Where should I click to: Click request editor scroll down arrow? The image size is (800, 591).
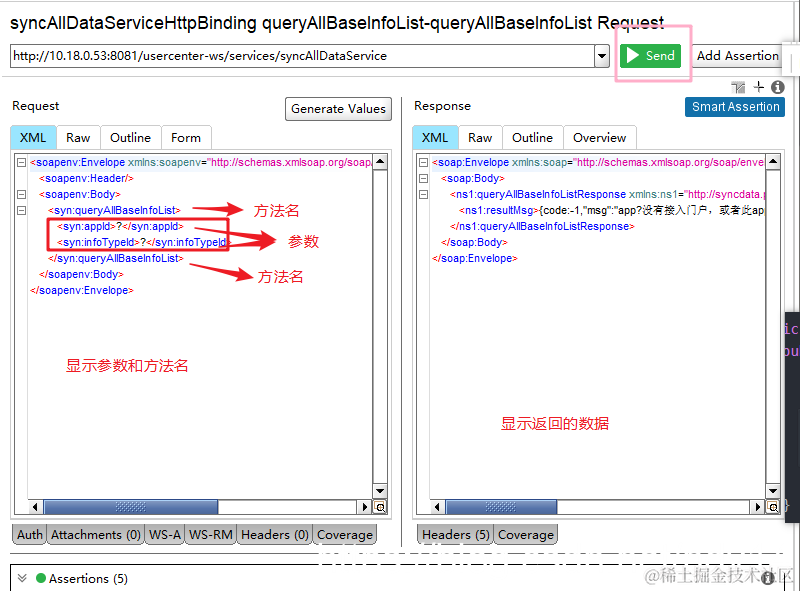[380, 491]
